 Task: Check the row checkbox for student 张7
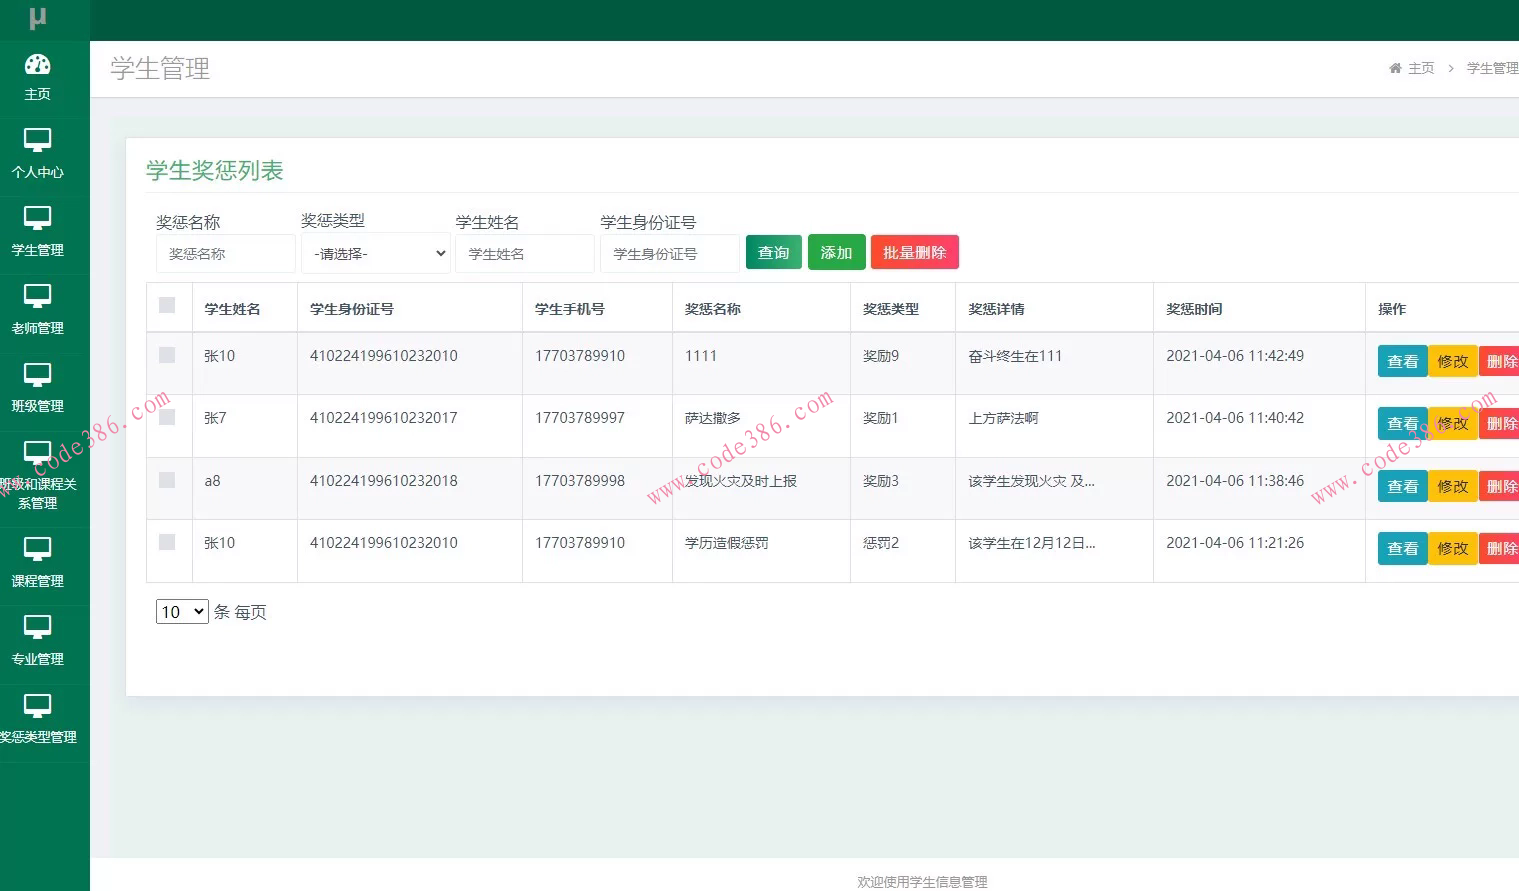pos(167,417)
